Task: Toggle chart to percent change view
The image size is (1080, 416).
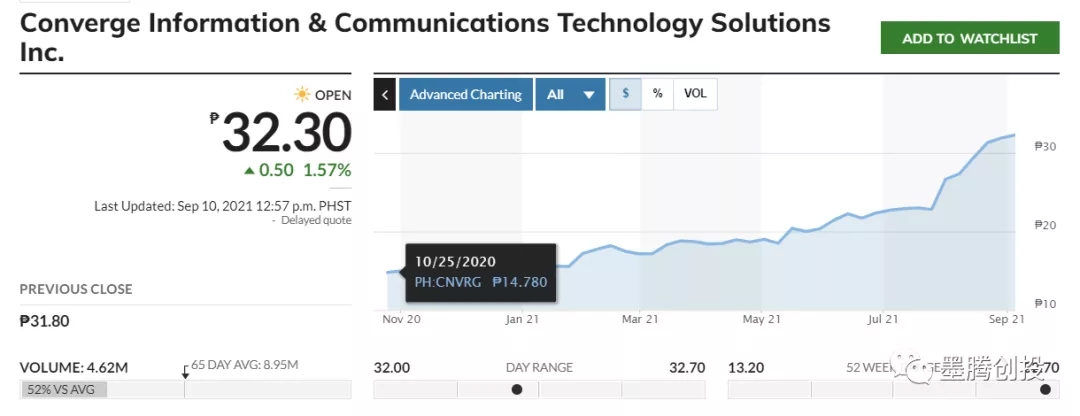Action: 657,94
